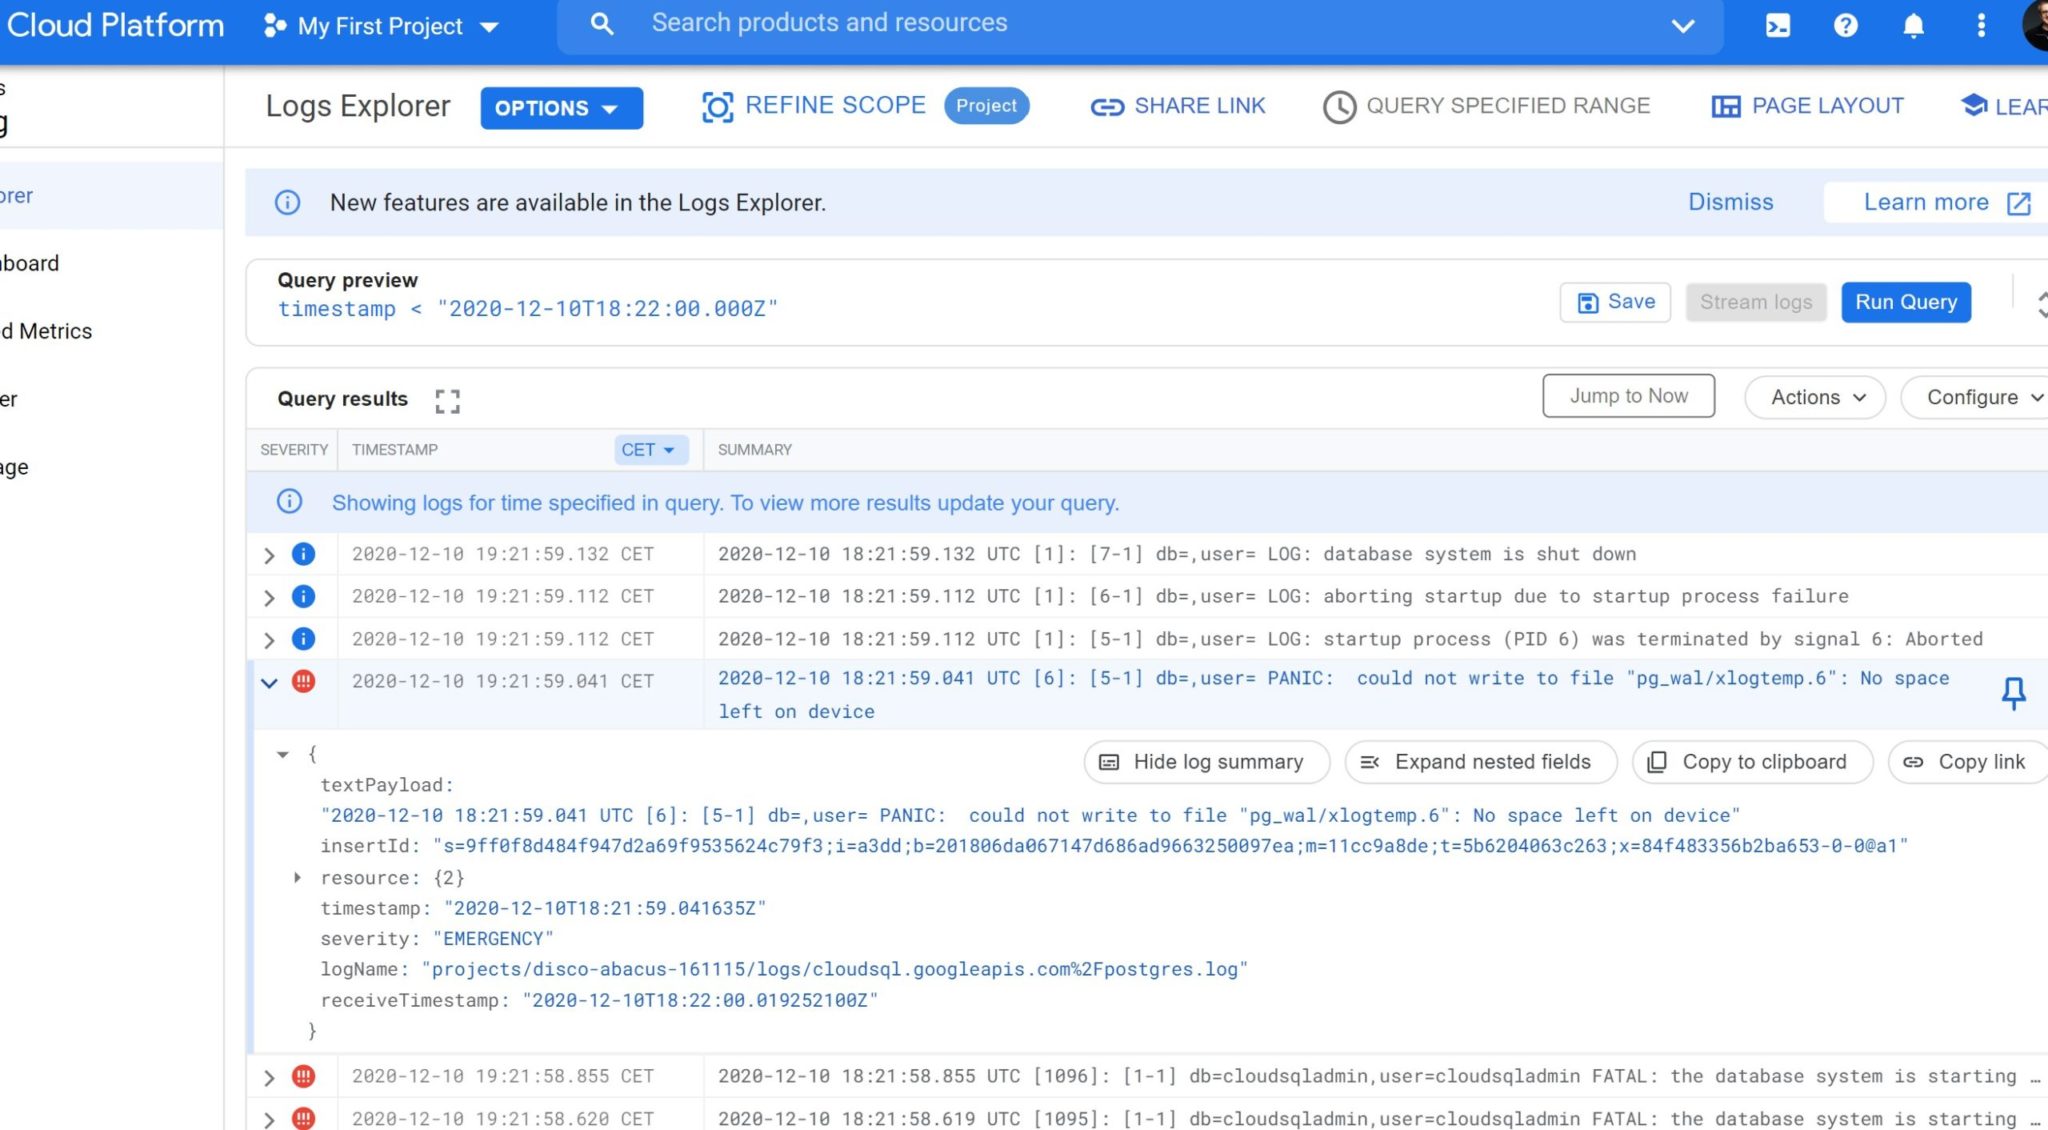Screen dimensions: 2048x1130
Task: Click the TIMESTAMP column header
Action: tap(395, 450)
